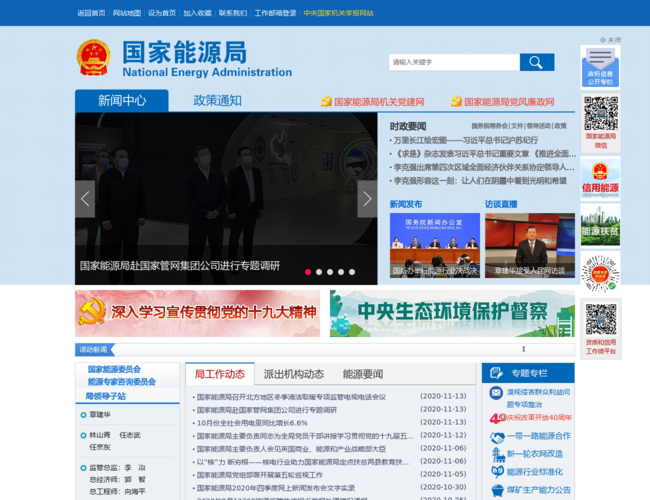Select the fifth carousel dot
The image size is (650, 500).
[352, 272]
